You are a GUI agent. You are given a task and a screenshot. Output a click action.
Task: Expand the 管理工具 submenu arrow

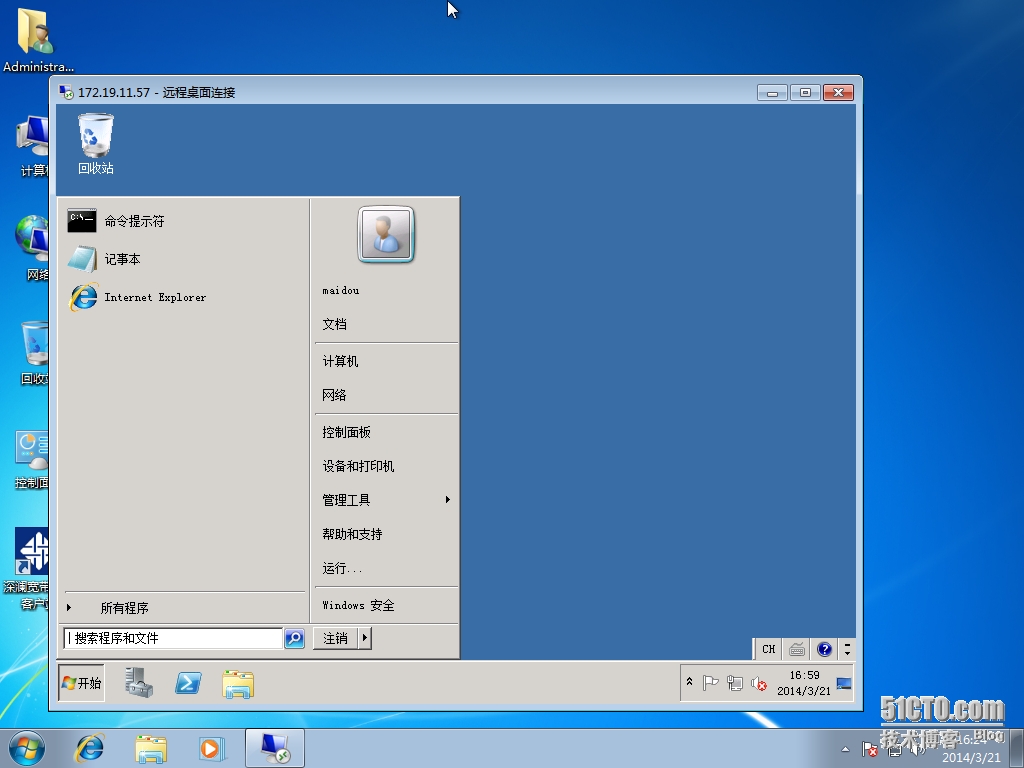[x=447, y=500]
